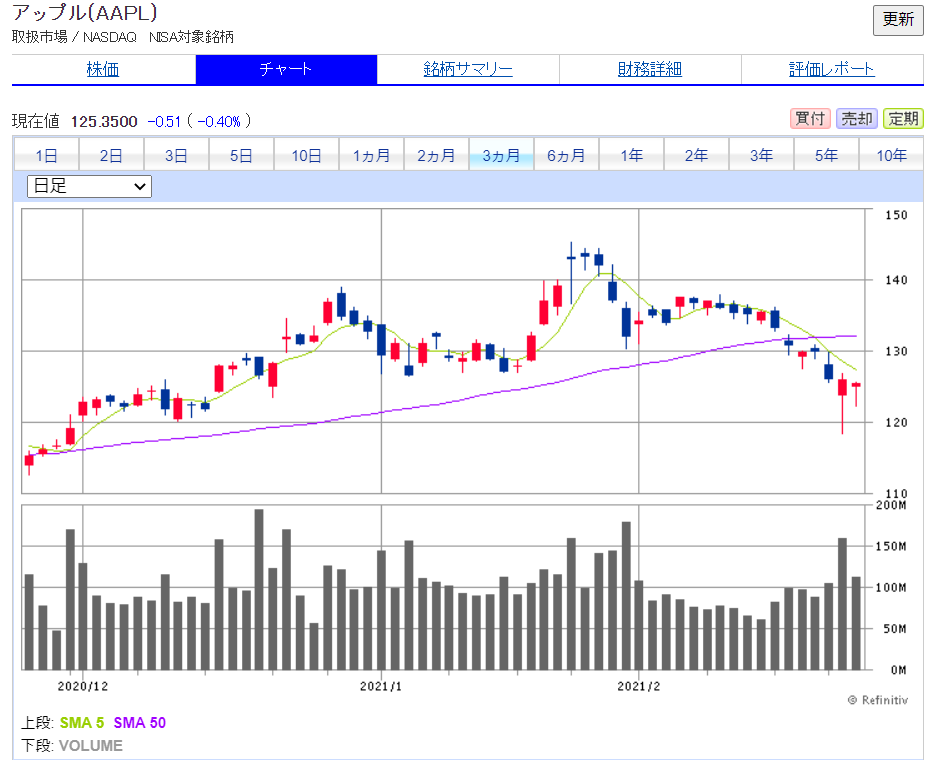Click the 150M volume axis label

[x=891, y=546]
